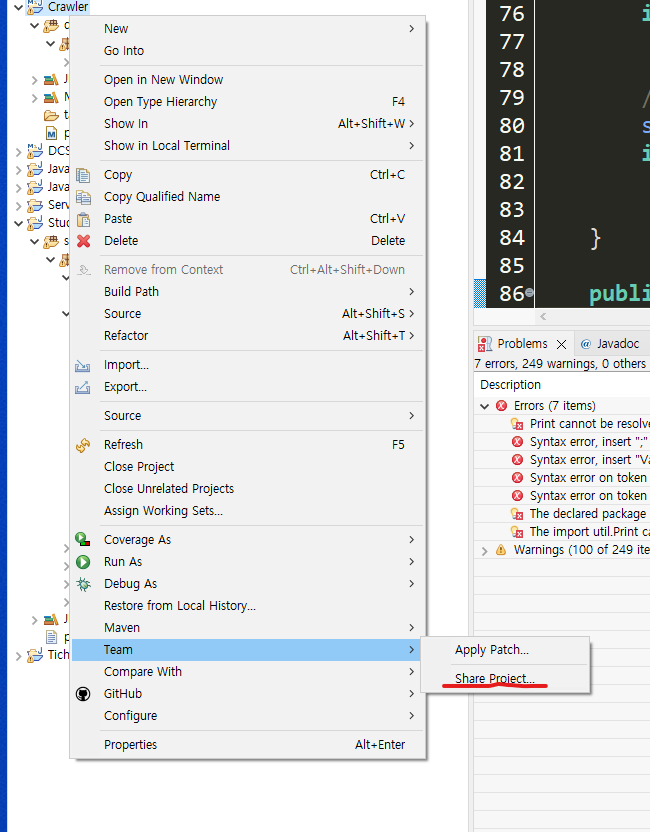Click the Tich project icon in explorer

[x=35, y=655]
